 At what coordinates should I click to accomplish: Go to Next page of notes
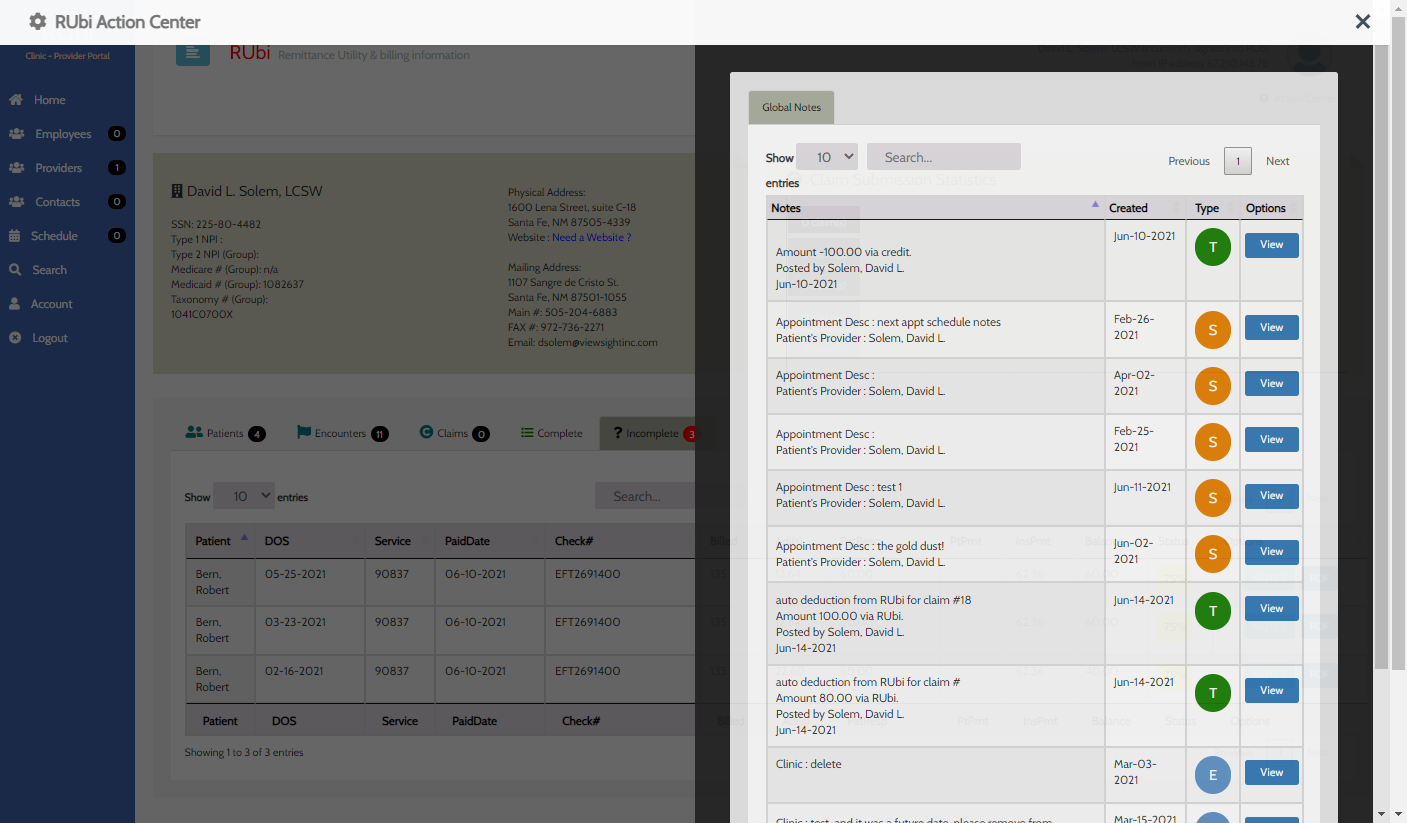coord(1277,161)
